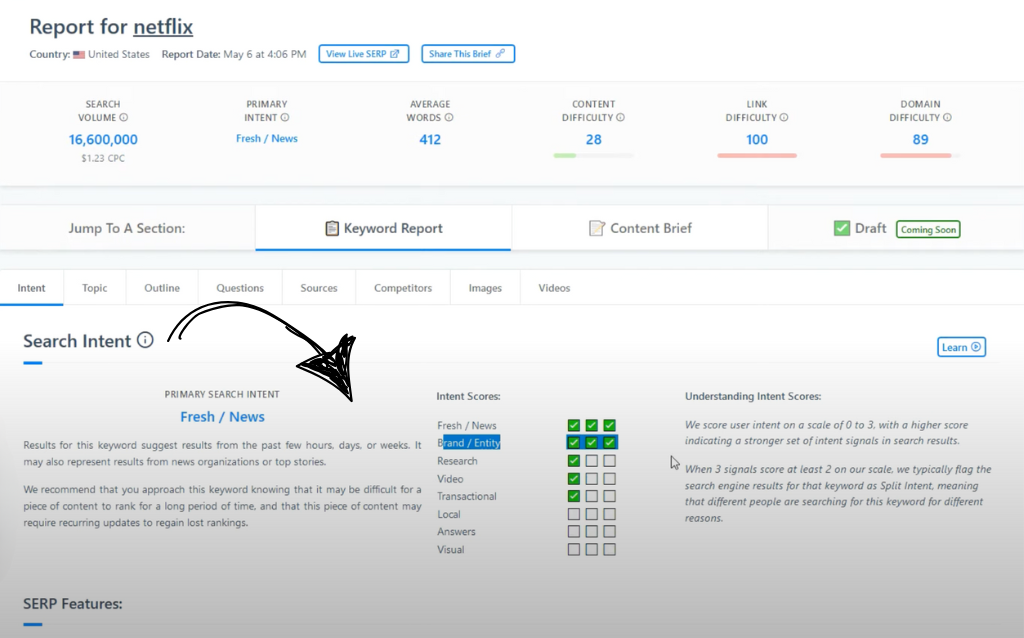Click the $1.23 CPC text
The image size is (1024, 638).
[x=103, y=158]
